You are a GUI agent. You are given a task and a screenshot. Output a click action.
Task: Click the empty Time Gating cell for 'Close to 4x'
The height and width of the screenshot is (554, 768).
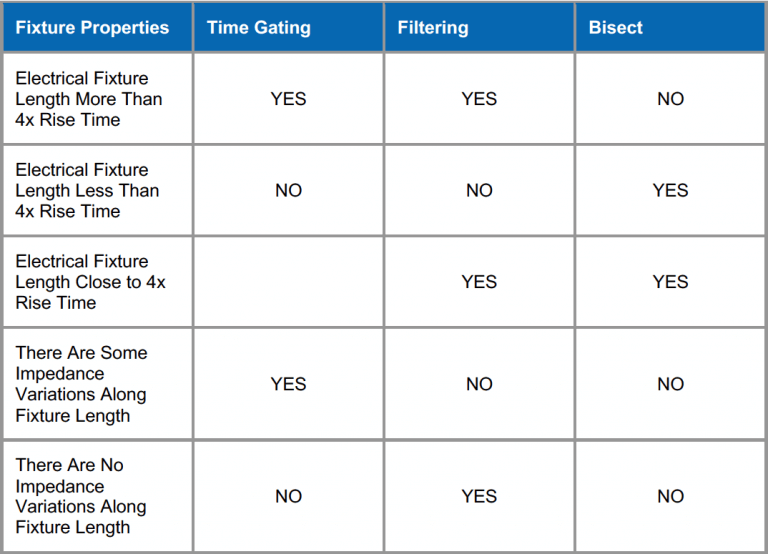(288, 282)
